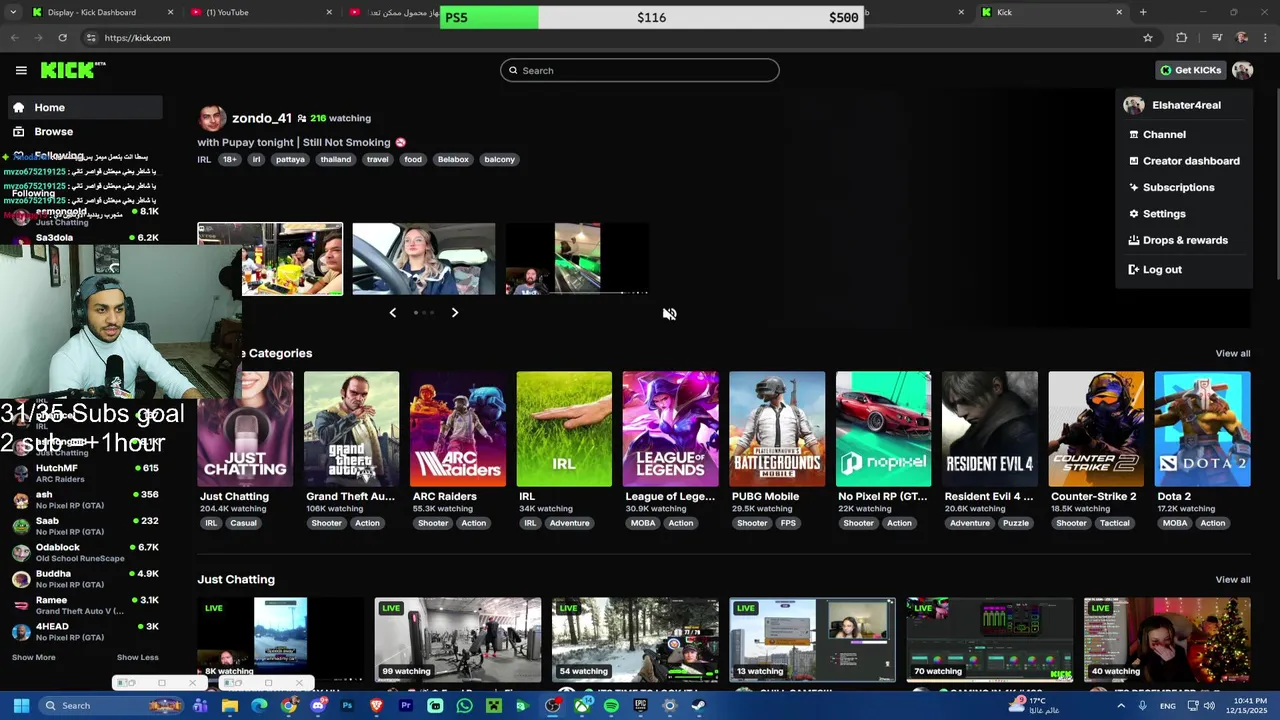Viewport: 1280px width, 720px height.
Task: Switch to Display - Kick Dashboard tab
Action: coord(100,12)
